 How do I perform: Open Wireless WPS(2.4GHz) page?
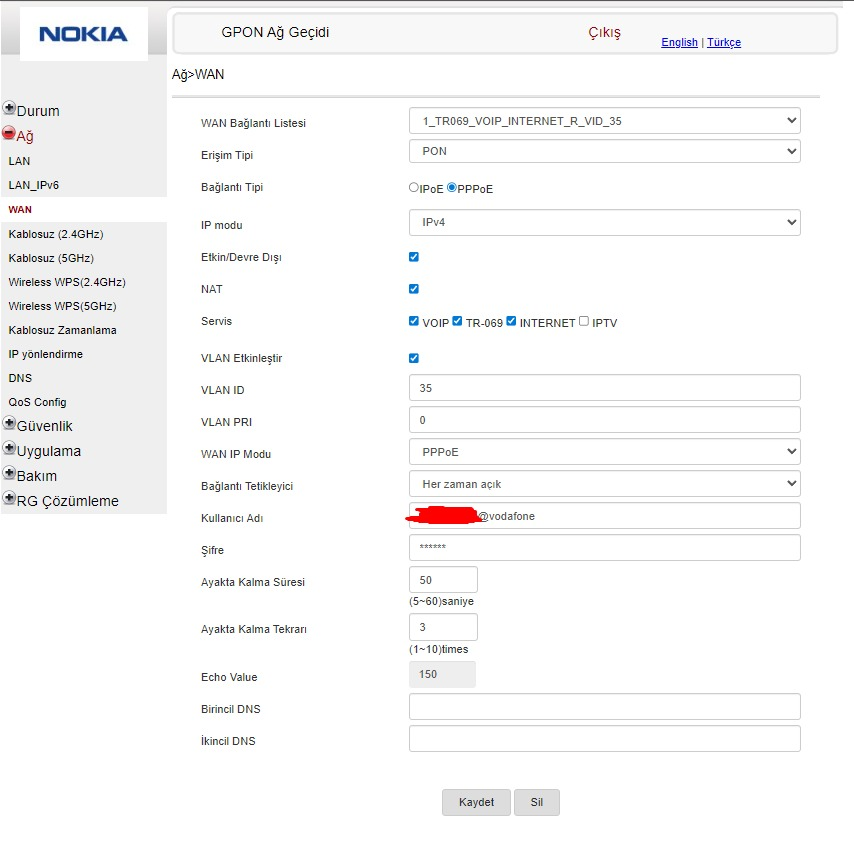tap(67, 282)
